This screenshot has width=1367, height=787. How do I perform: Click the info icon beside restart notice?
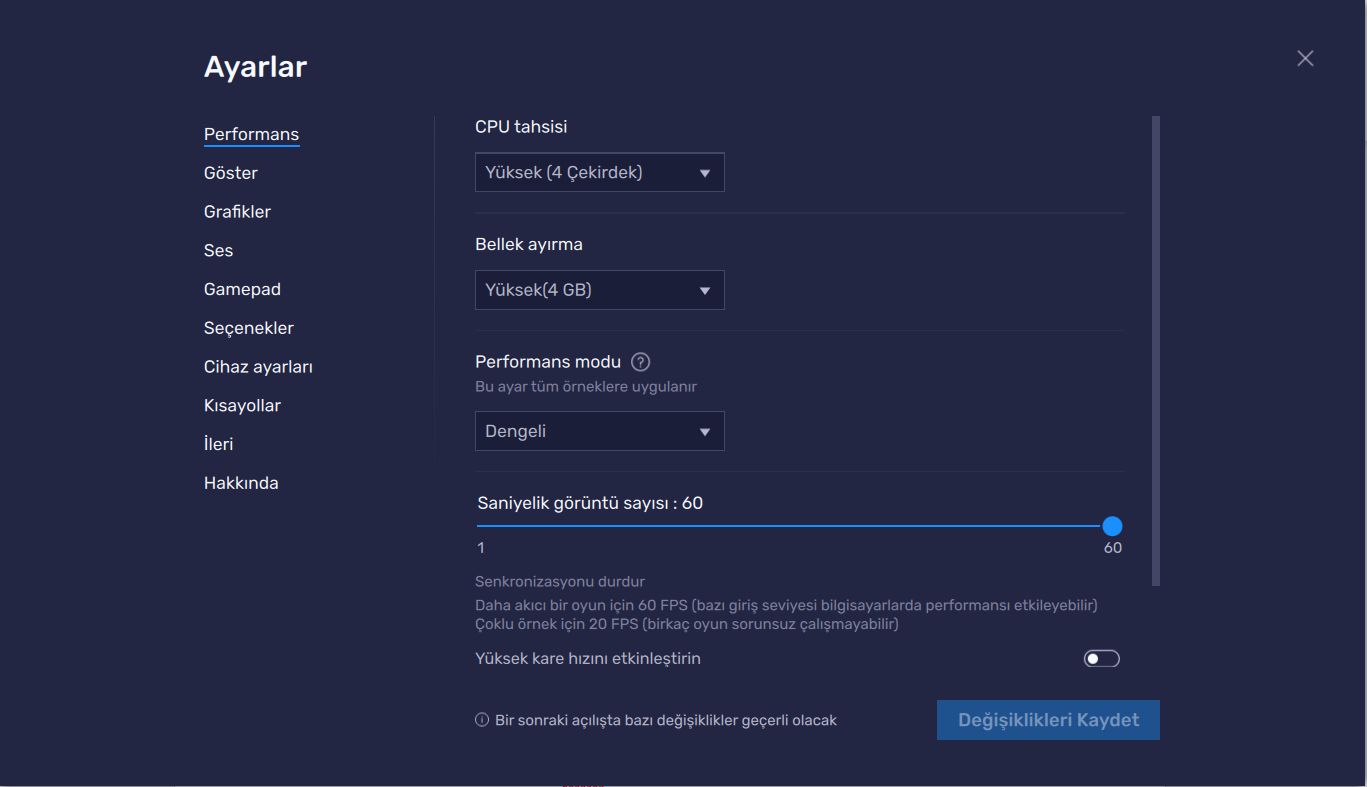(x=482, y=720)
